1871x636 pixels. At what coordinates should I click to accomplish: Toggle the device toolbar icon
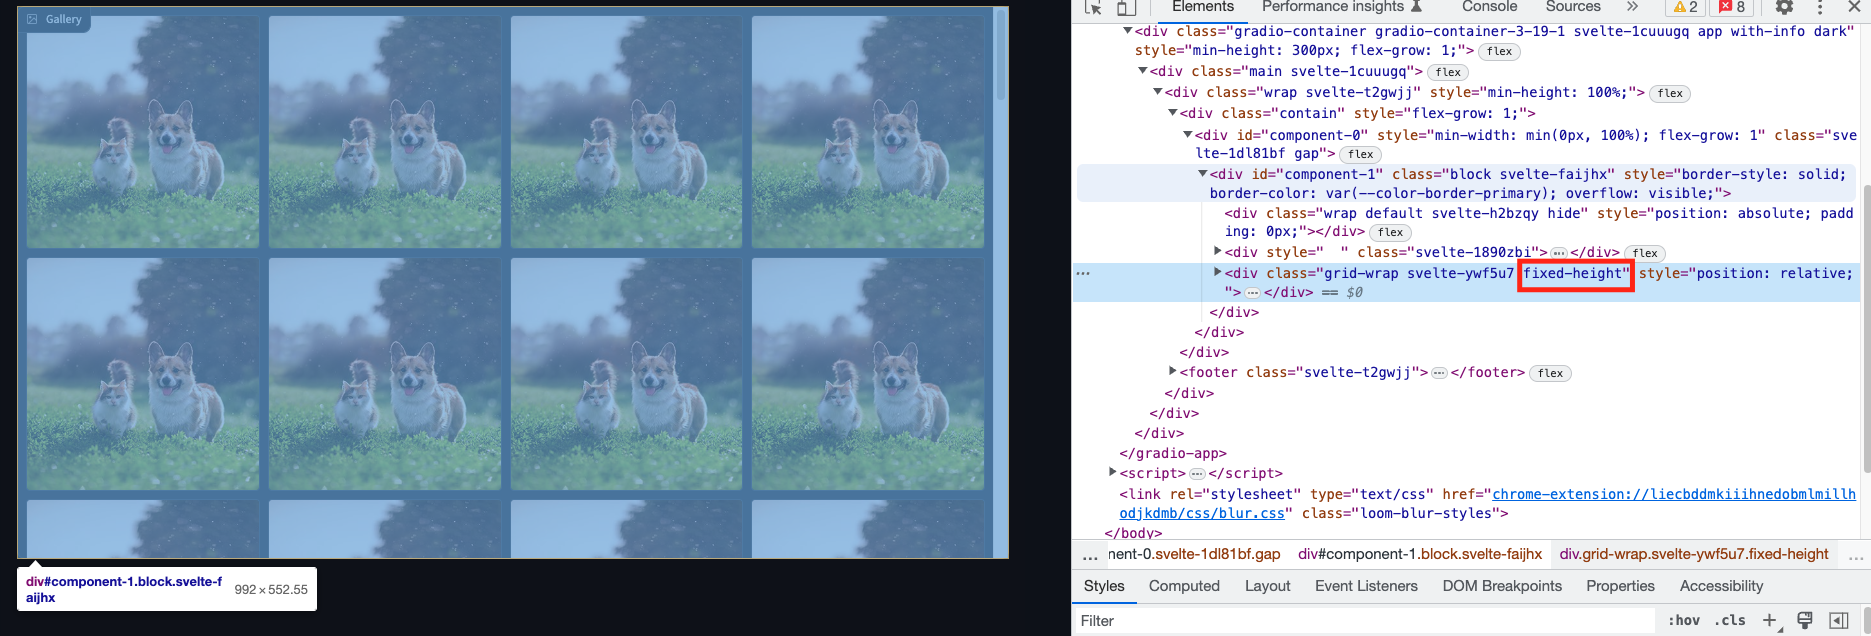[1126, 7]
